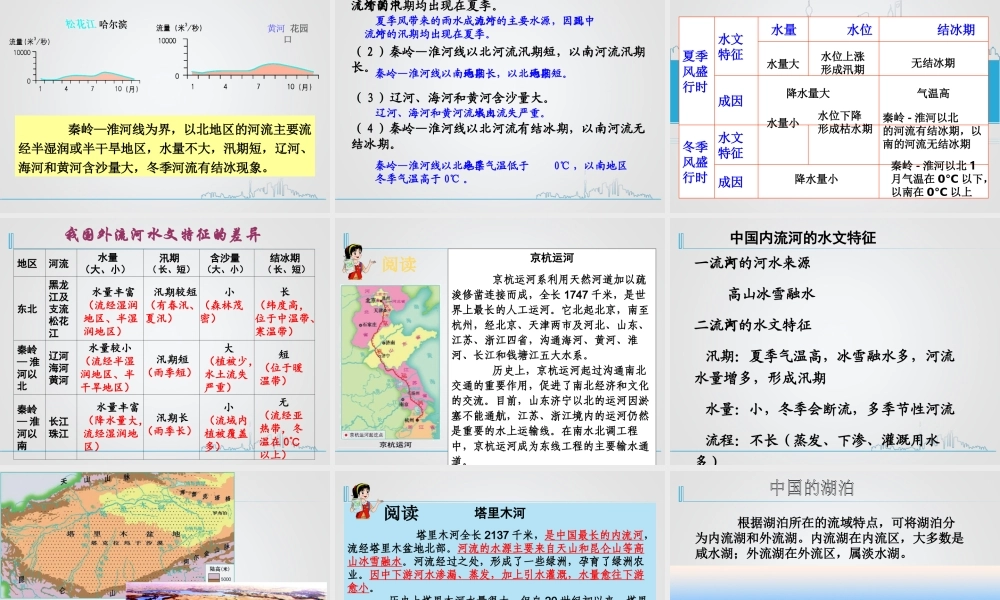Click the 京杭运河 route map image
This screenshot has height=600, width=1000.
point(390,362)
